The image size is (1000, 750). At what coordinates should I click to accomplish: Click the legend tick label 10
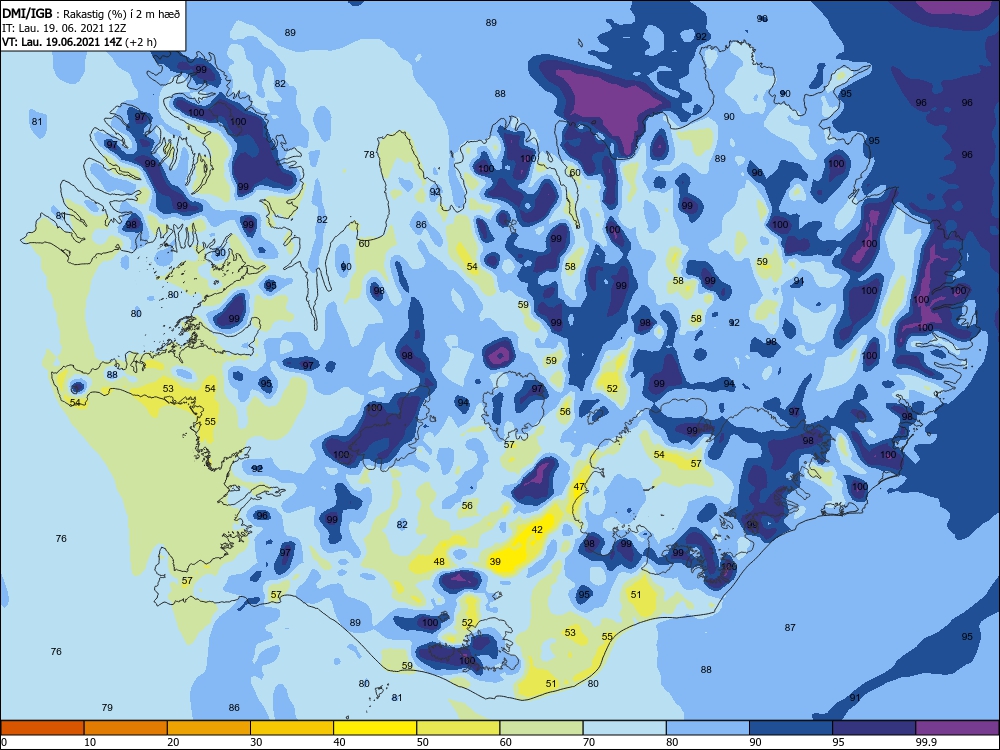[90, 742]
